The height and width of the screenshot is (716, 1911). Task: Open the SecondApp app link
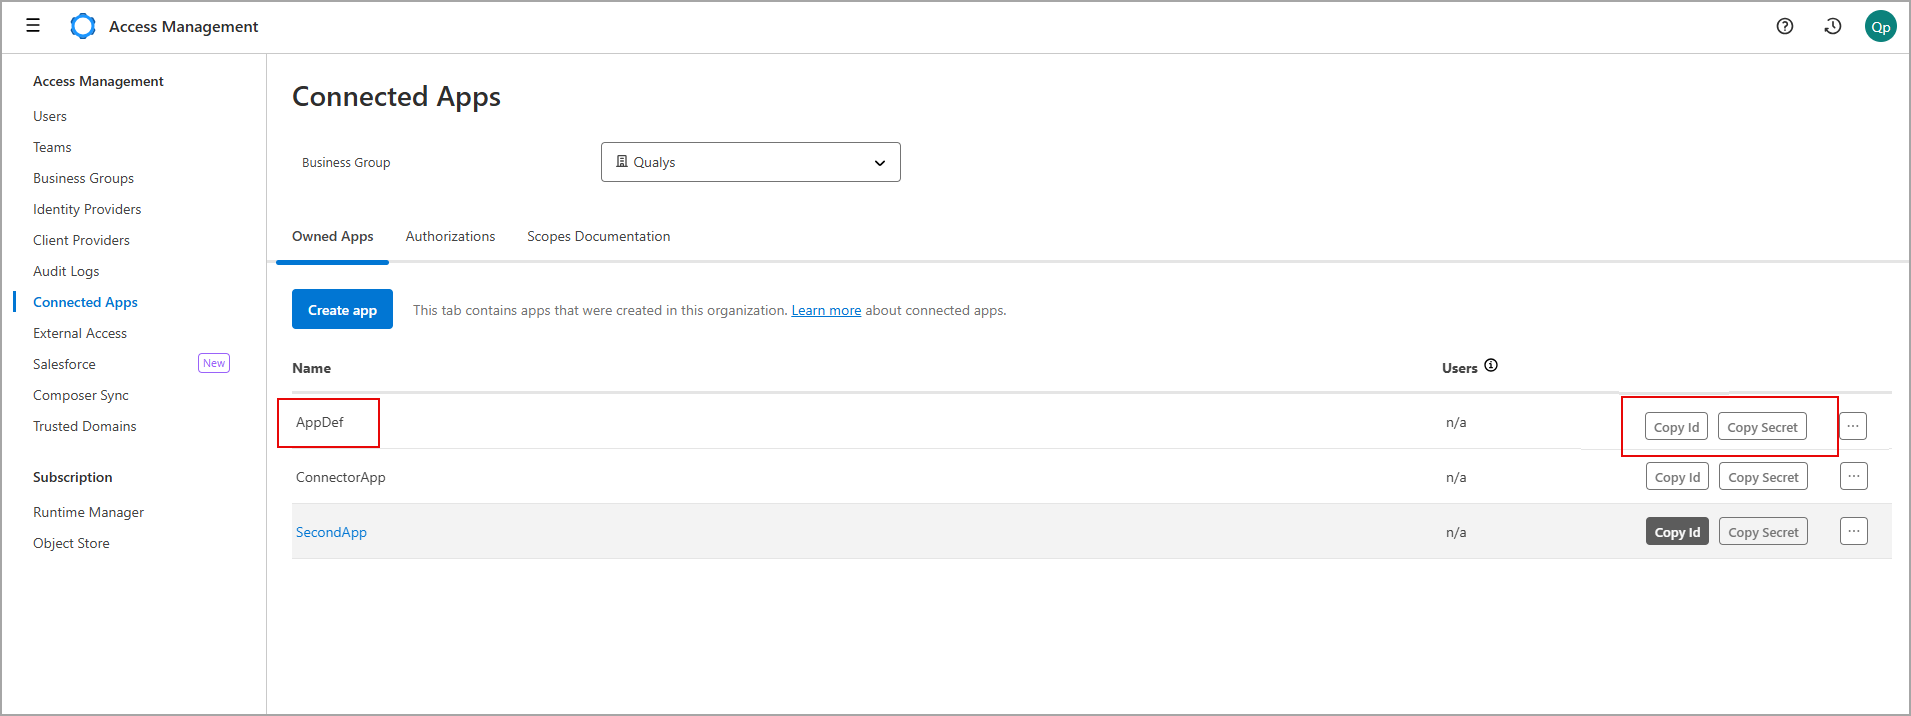point(331,532)
